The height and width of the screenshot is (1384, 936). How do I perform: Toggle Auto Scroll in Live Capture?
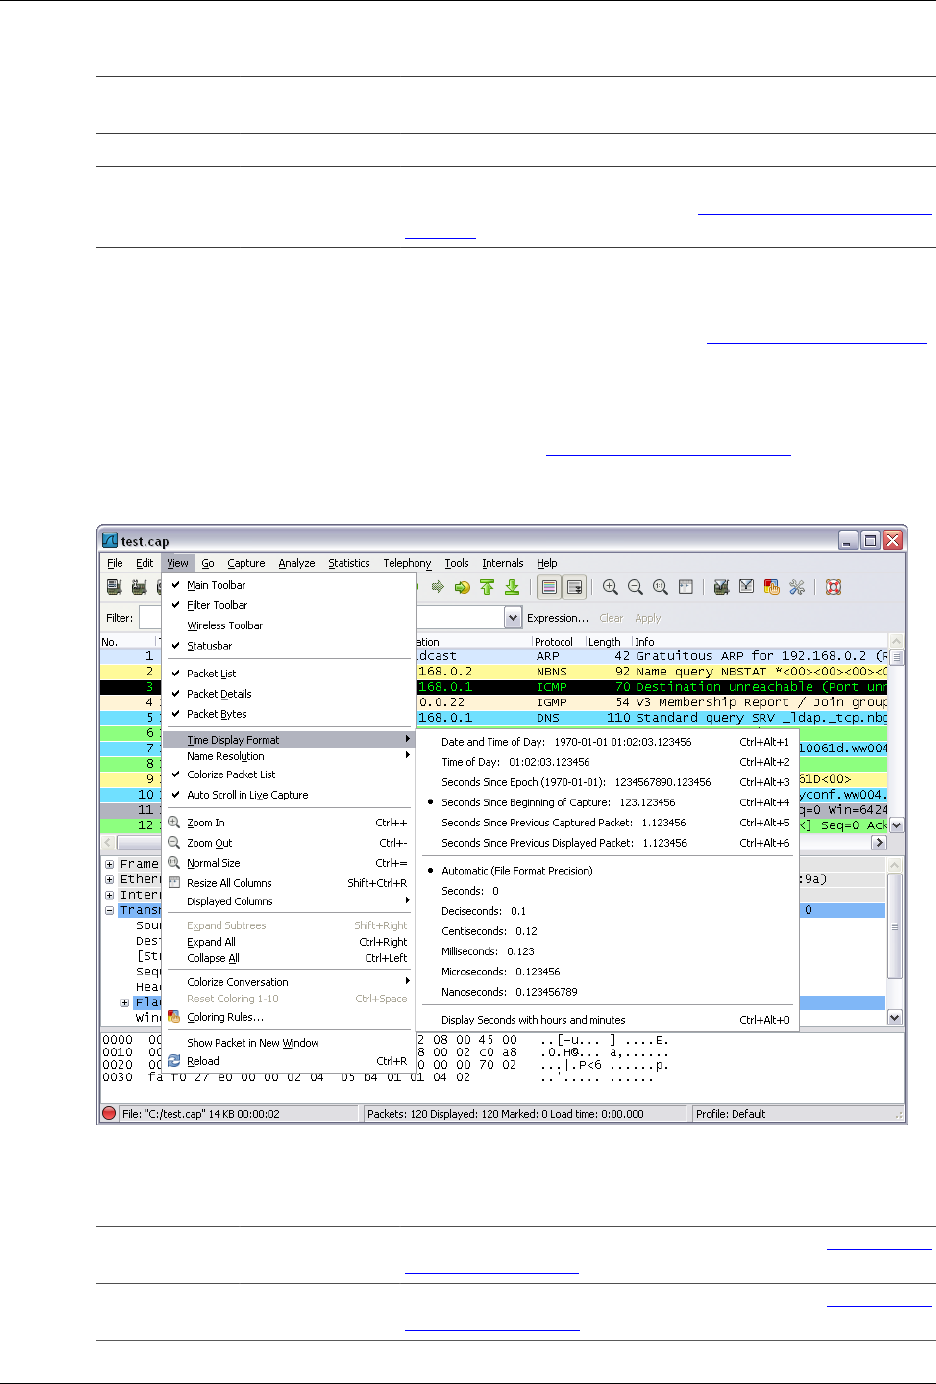tap(288, 795)
